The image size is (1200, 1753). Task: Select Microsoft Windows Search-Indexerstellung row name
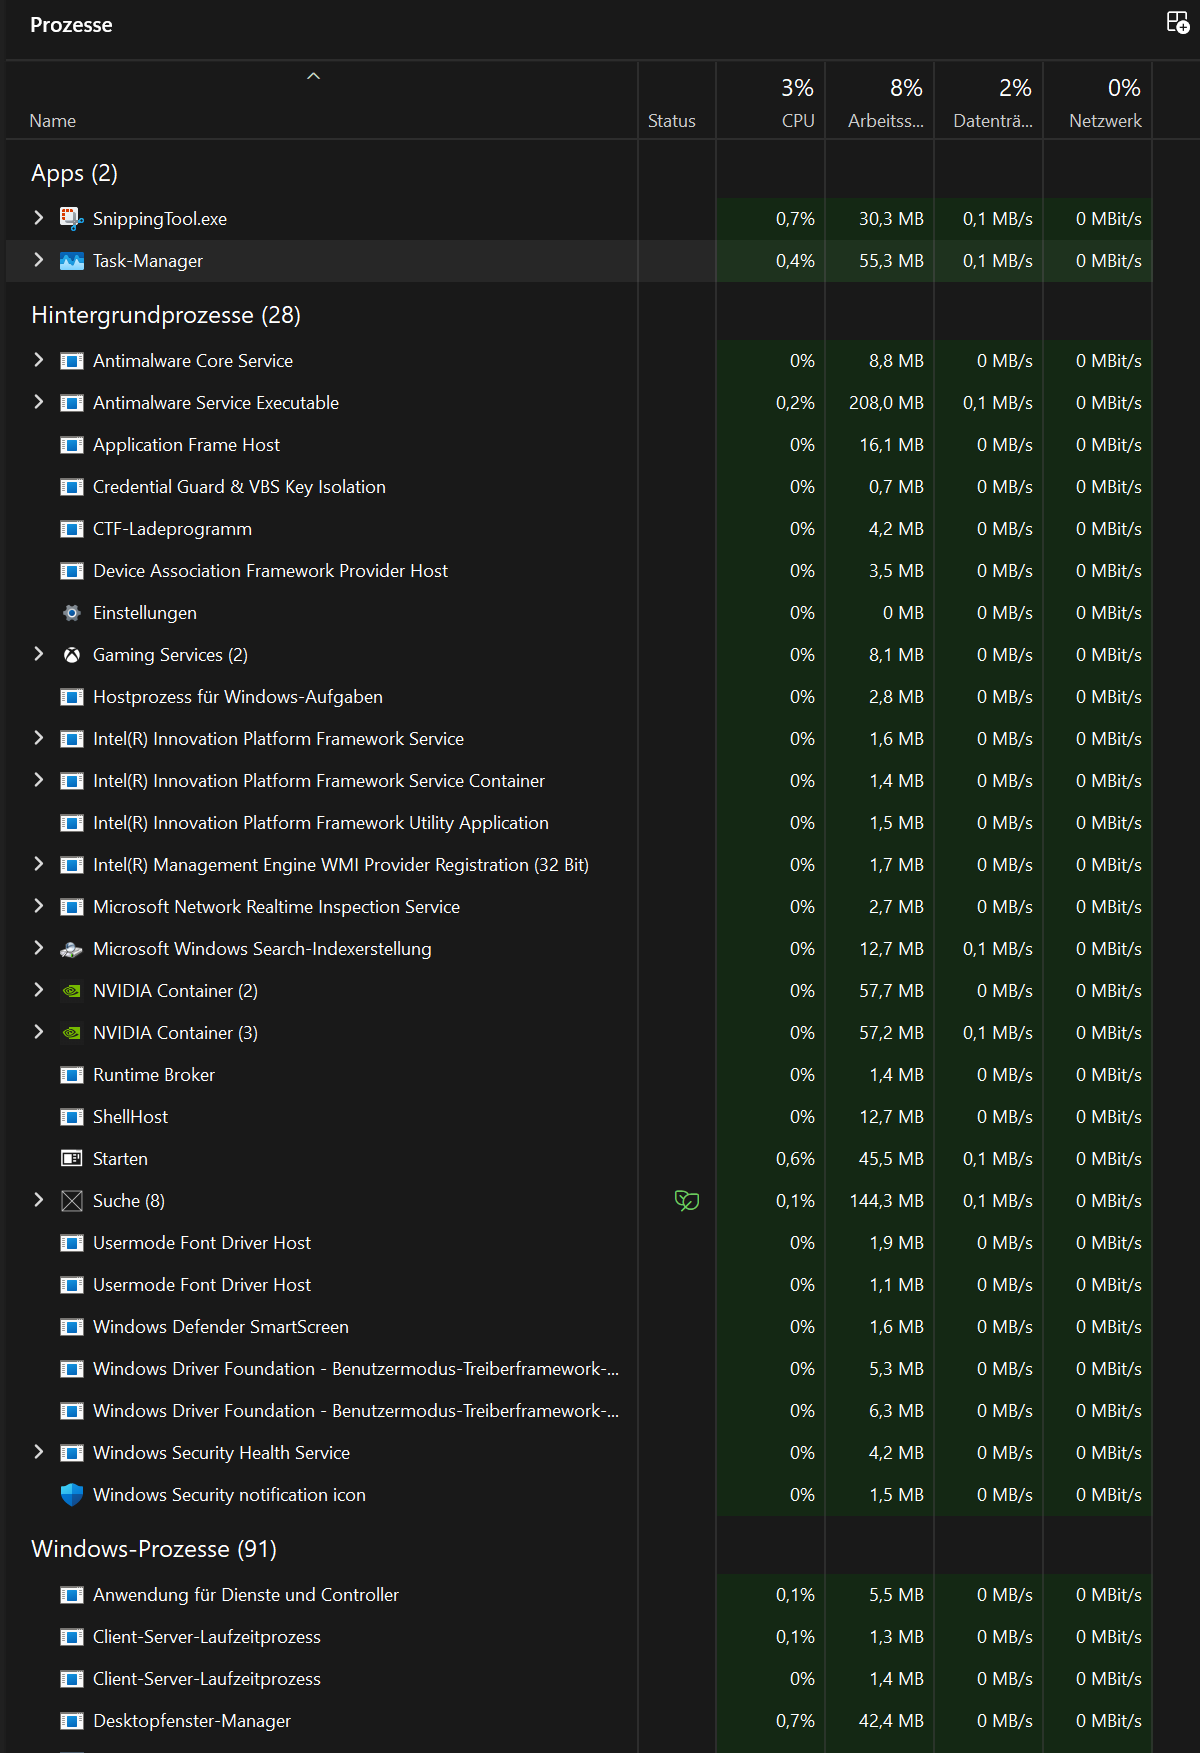262,949
